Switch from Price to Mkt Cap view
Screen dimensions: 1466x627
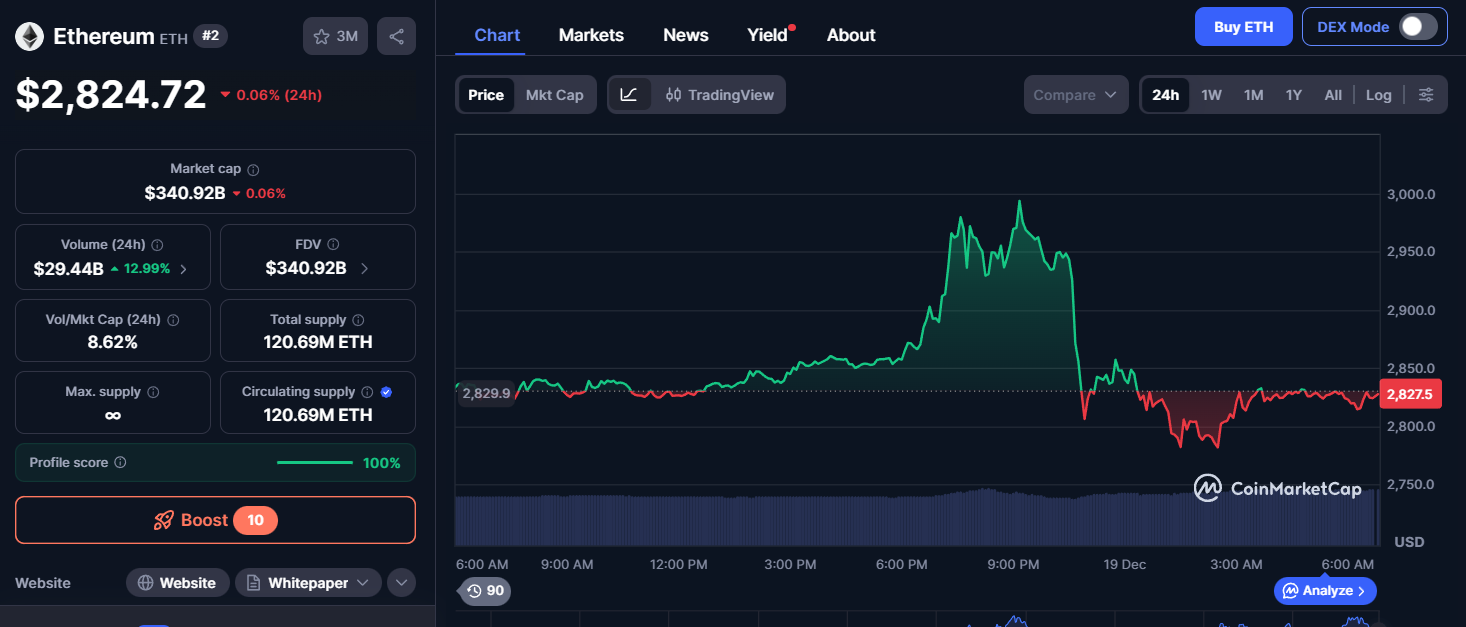pos(555,94)
